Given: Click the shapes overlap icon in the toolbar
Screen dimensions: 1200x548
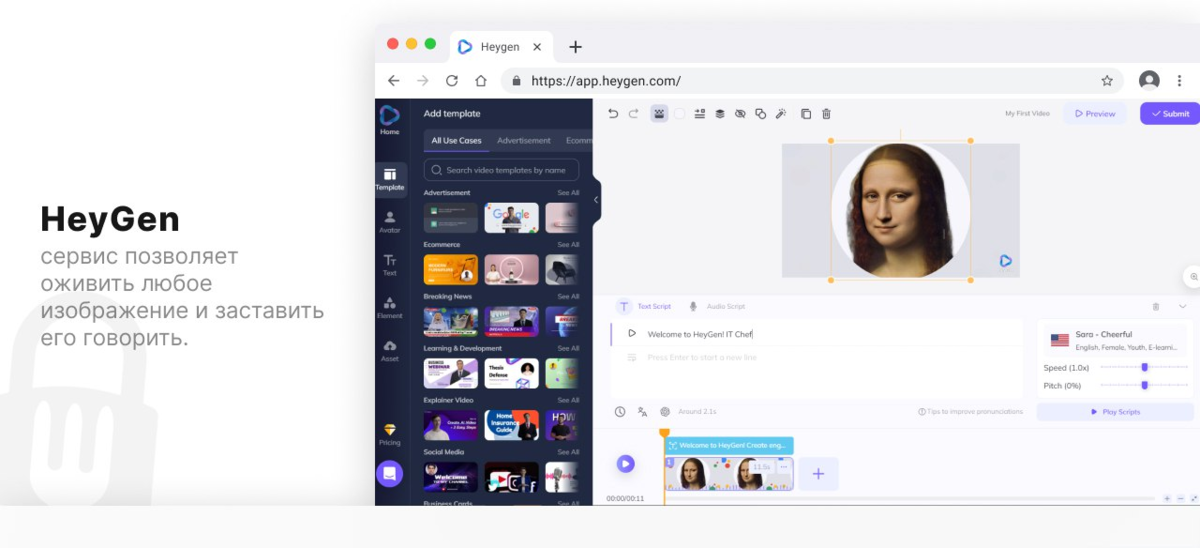Looking at the screenshot, I should pyautogui.click(x=760, y=114).
